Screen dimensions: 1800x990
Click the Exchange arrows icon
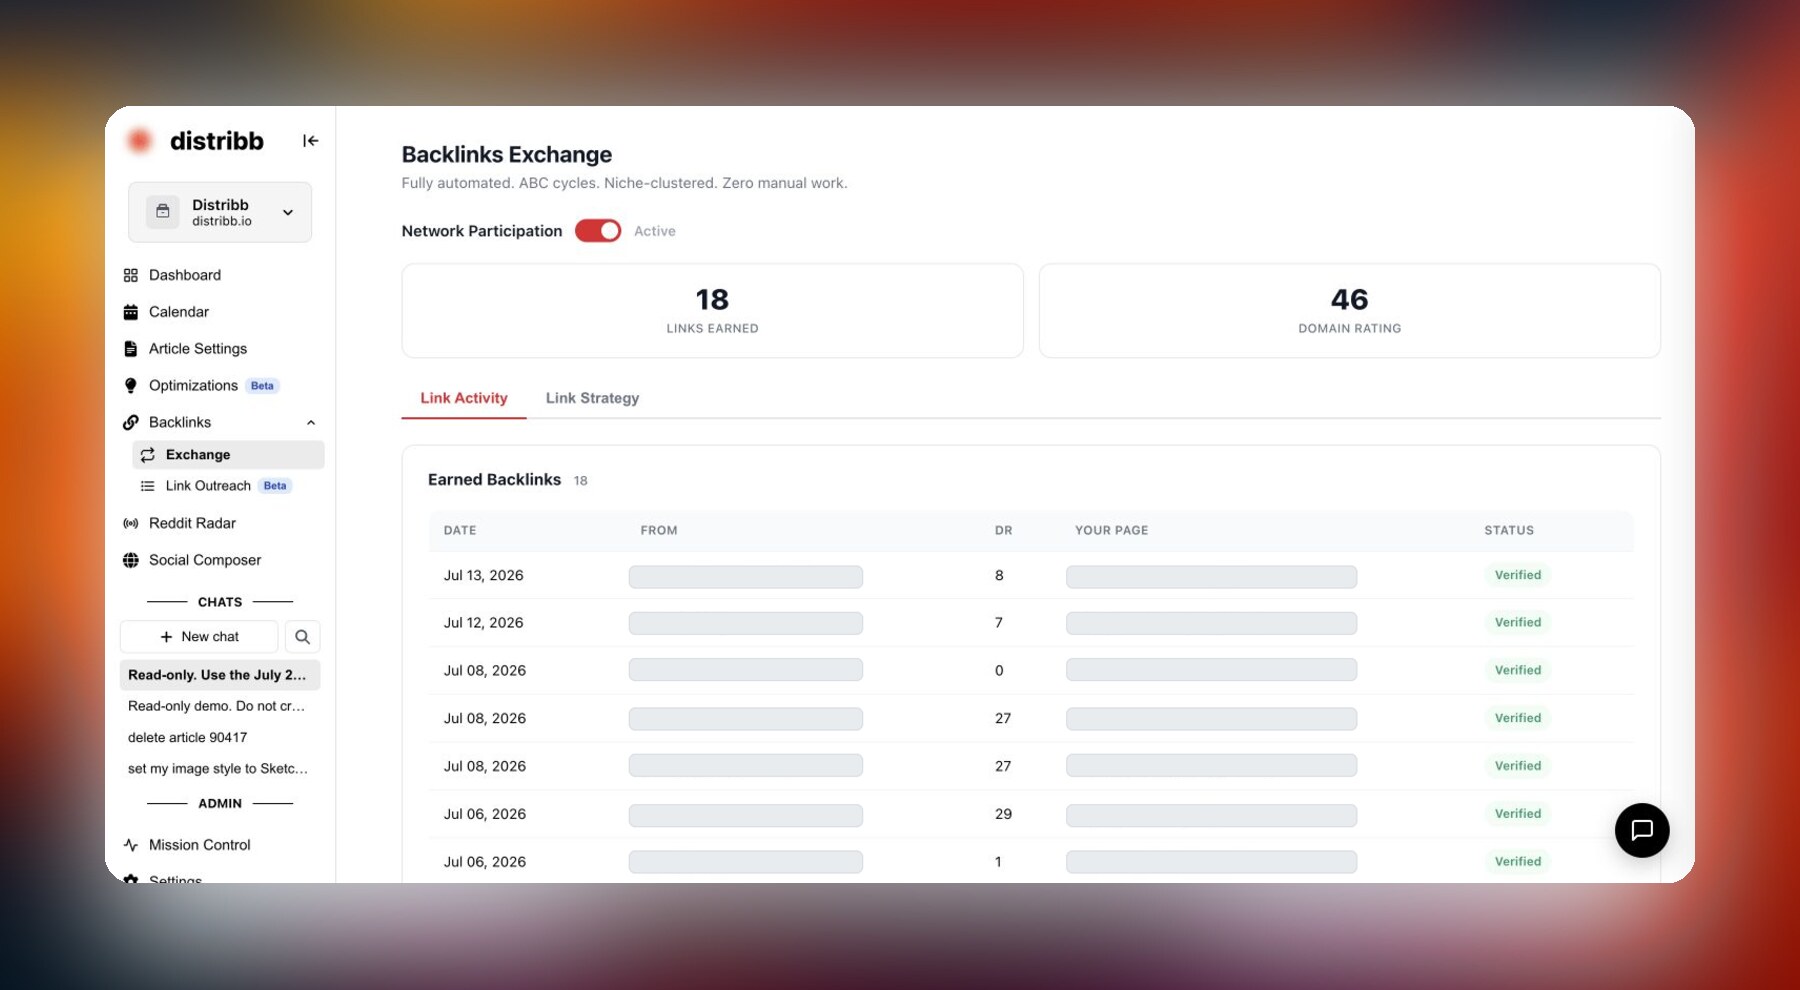(x=148, y=455)
